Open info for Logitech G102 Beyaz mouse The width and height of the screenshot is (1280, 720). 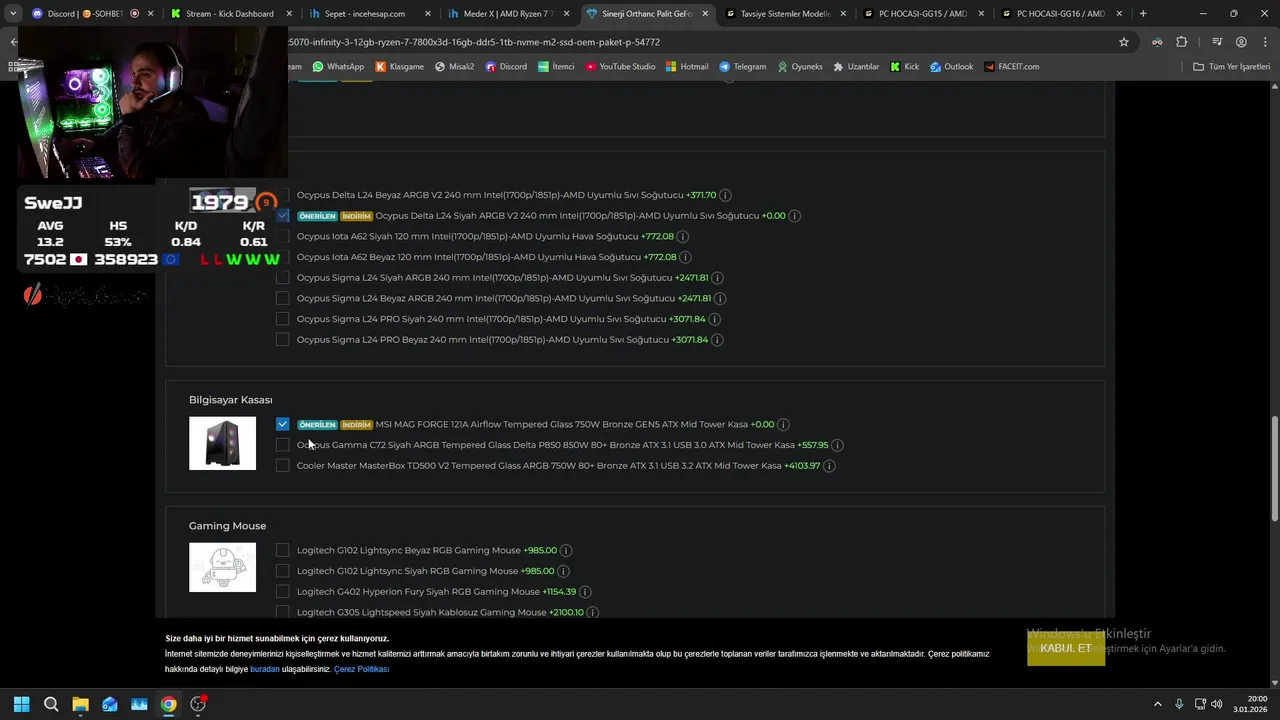coord(566,551)
